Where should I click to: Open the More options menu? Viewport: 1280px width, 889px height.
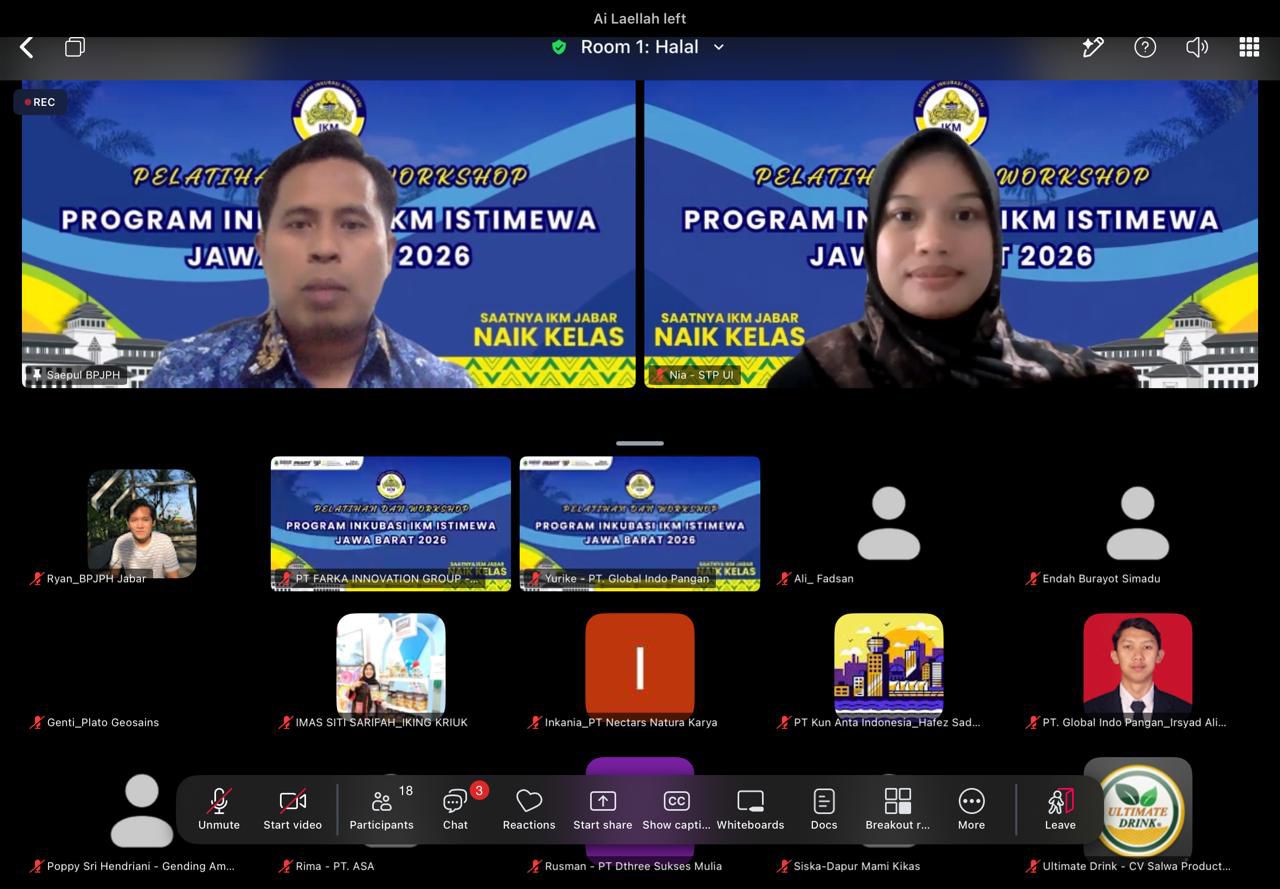(x=971, y=809)
